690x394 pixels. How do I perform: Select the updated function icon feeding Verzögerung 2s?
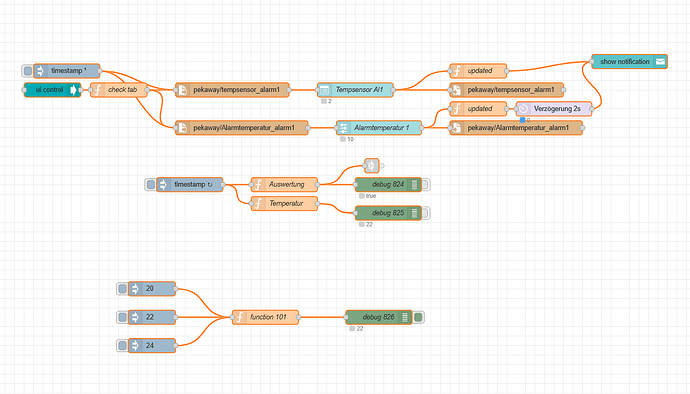457,108
